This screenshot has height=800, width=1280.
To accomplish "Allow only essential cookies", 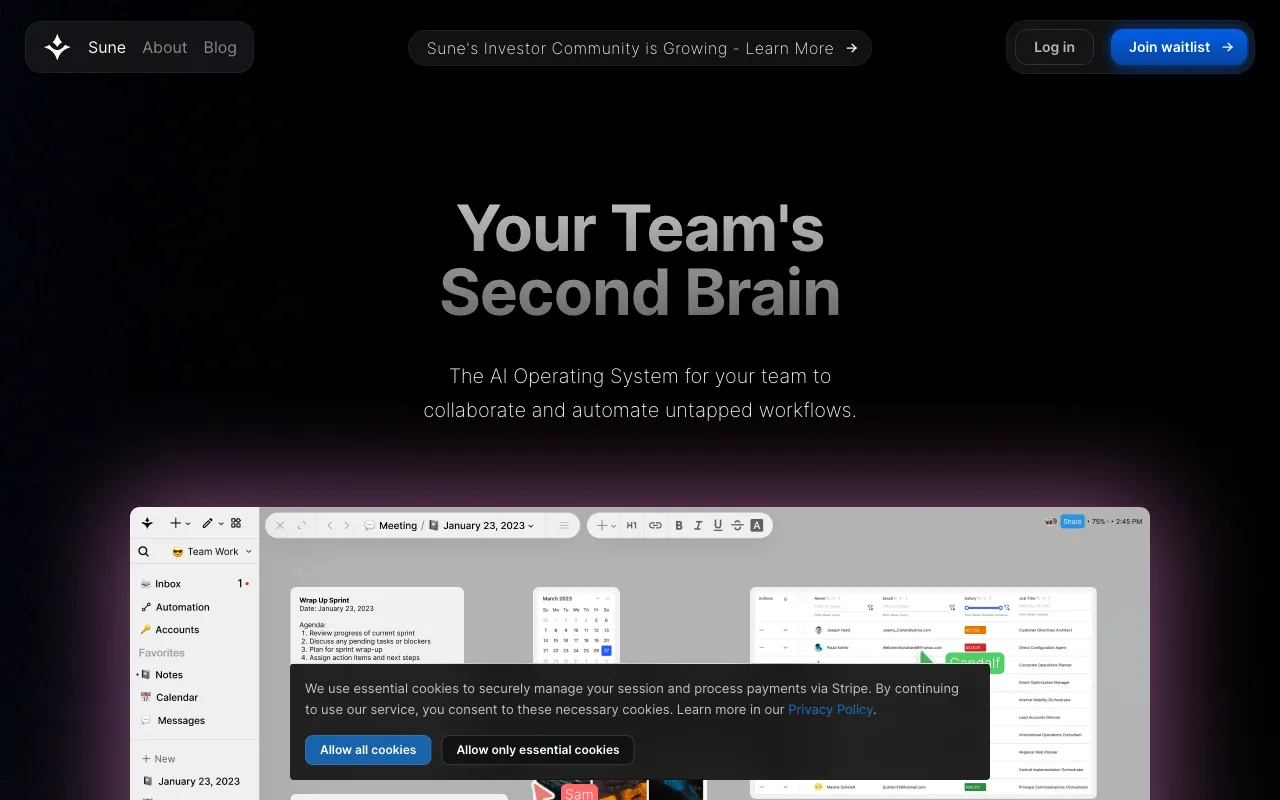I will pos(538,750).
